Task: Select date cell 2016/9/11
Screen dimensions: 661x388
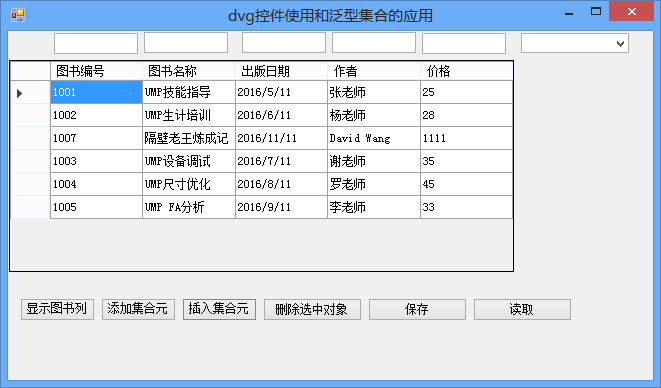Action: [x=282, y=207]
